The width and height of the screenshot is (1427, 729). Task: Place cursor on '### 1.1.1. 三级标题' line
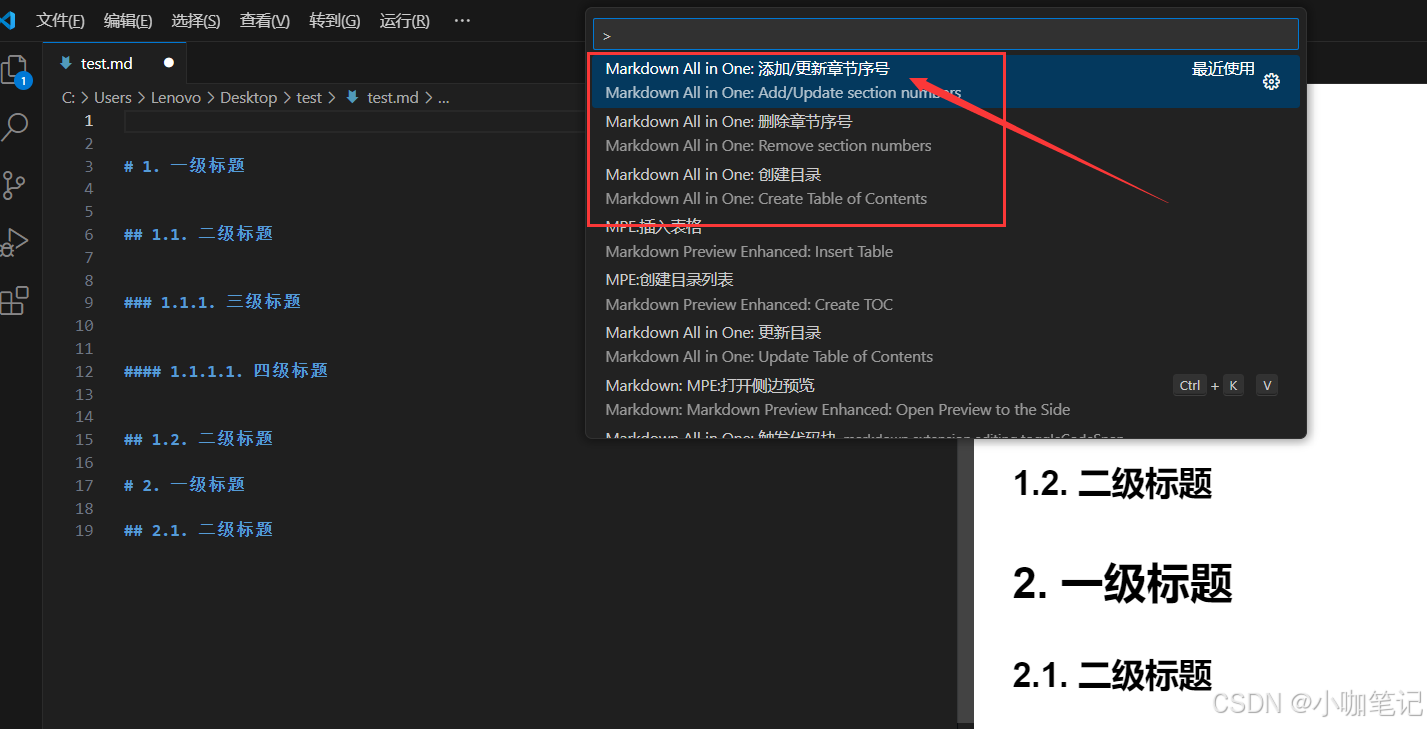pos(212,302)
